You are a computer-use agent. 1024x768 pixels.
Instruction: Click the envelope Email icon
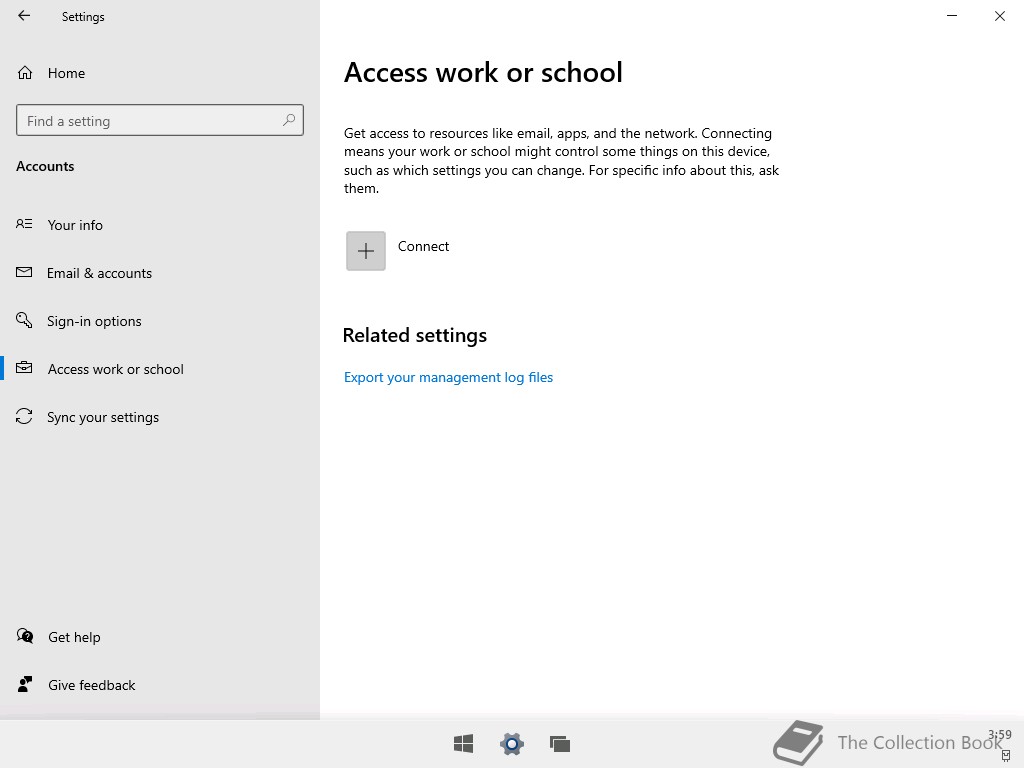tap(24, 272)
